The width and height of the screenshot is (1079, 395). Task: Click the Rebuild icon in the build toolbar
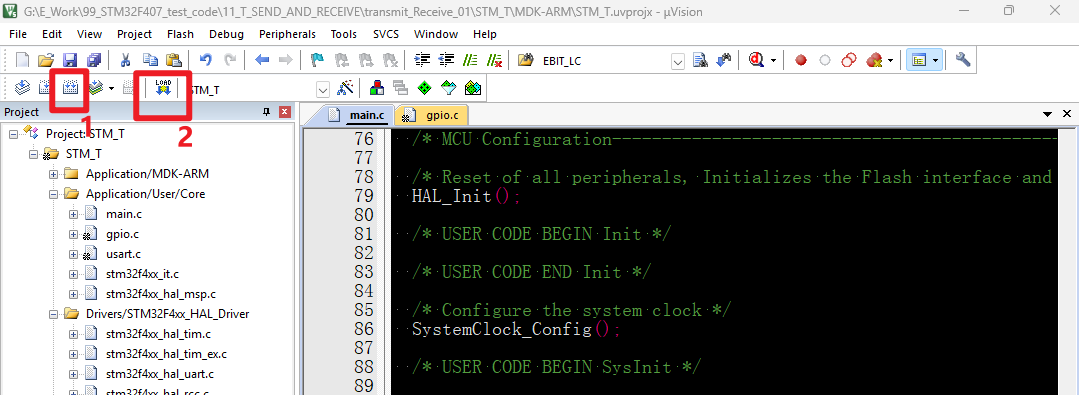click(70, 88)
